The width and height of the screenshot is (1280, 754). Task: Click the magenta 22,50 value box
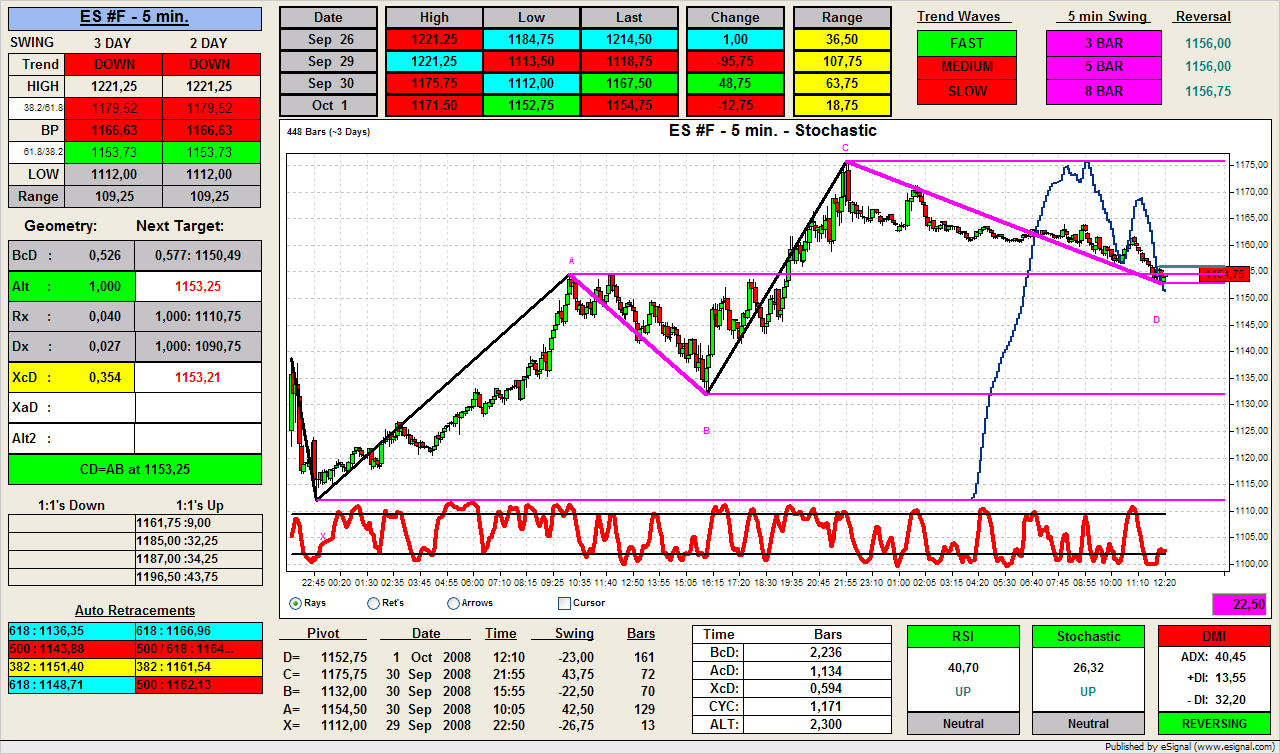[1239, 604]
